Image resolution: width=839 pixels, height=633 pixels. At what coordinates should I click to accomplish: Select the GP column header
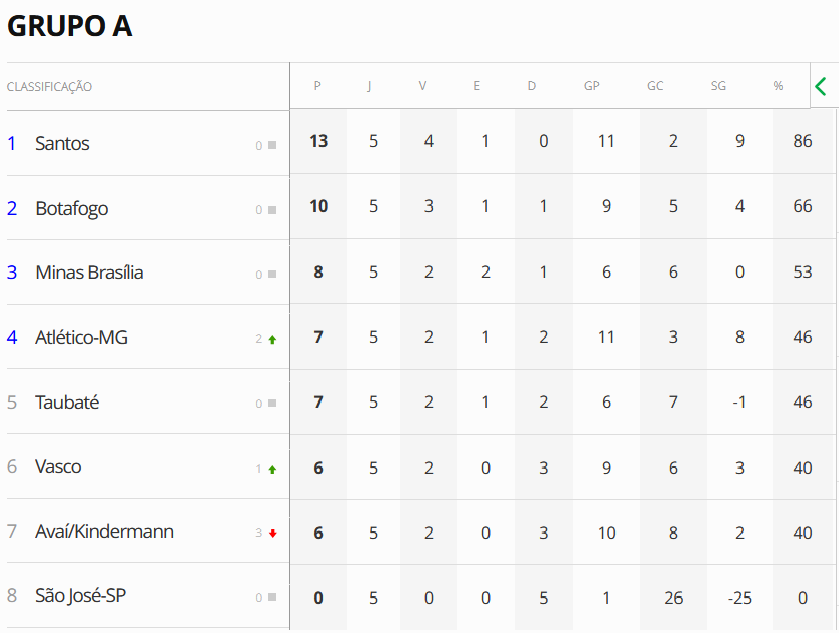click(591, 86)
